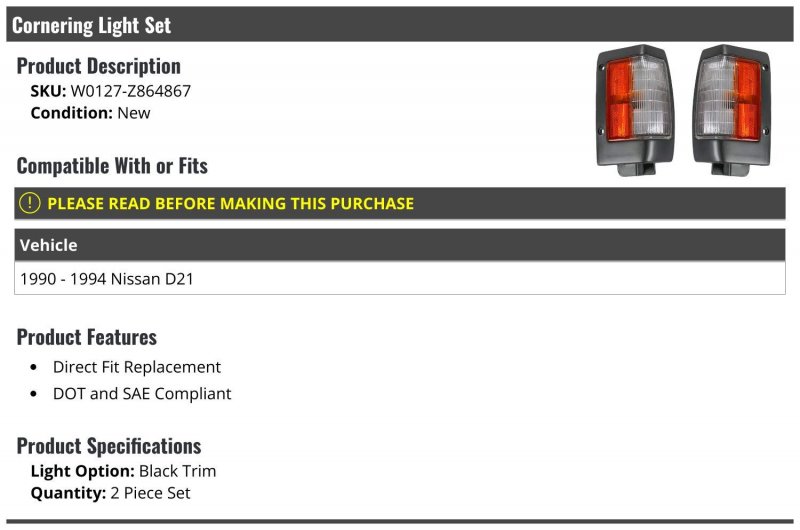This screenshot has height=530, width=800.
Task: Click the Condition: New text
Action: (90, 113)
